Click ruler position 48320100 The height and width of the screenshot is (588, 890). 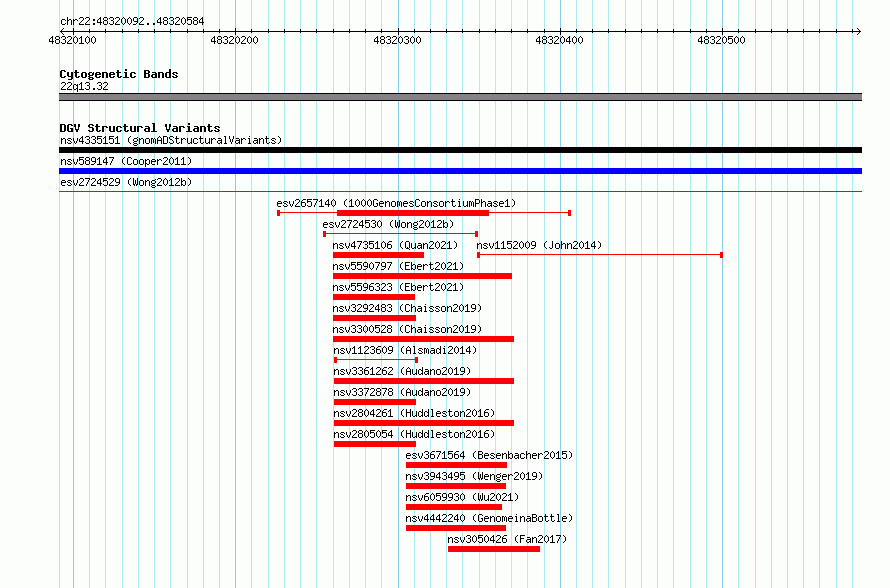[x=73, y=40]
